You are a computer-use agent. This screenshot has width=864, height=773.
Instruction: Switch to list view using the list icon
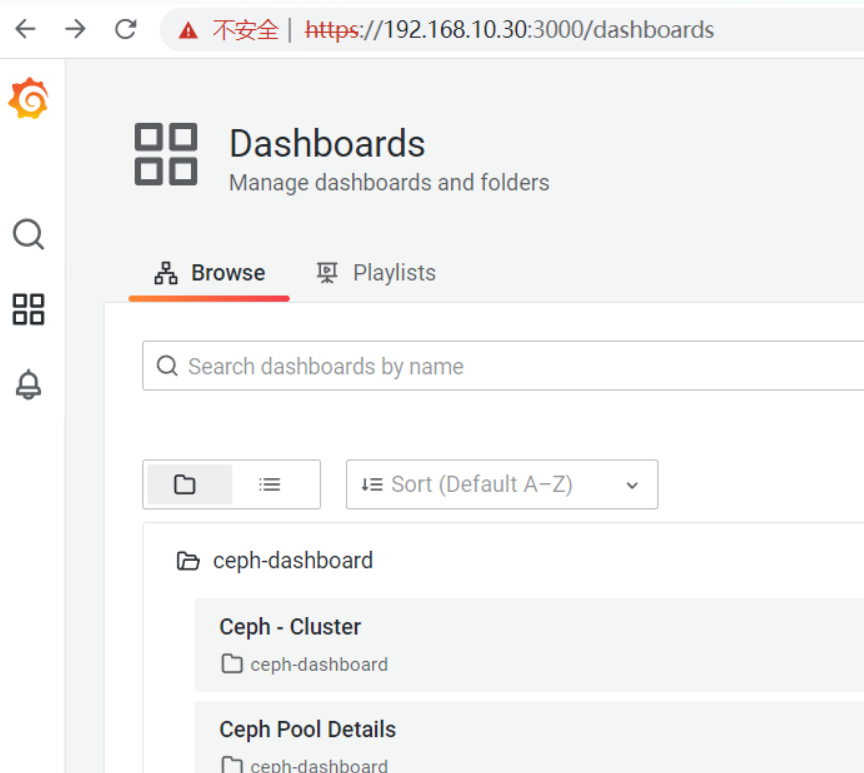(x=270, y=484)
